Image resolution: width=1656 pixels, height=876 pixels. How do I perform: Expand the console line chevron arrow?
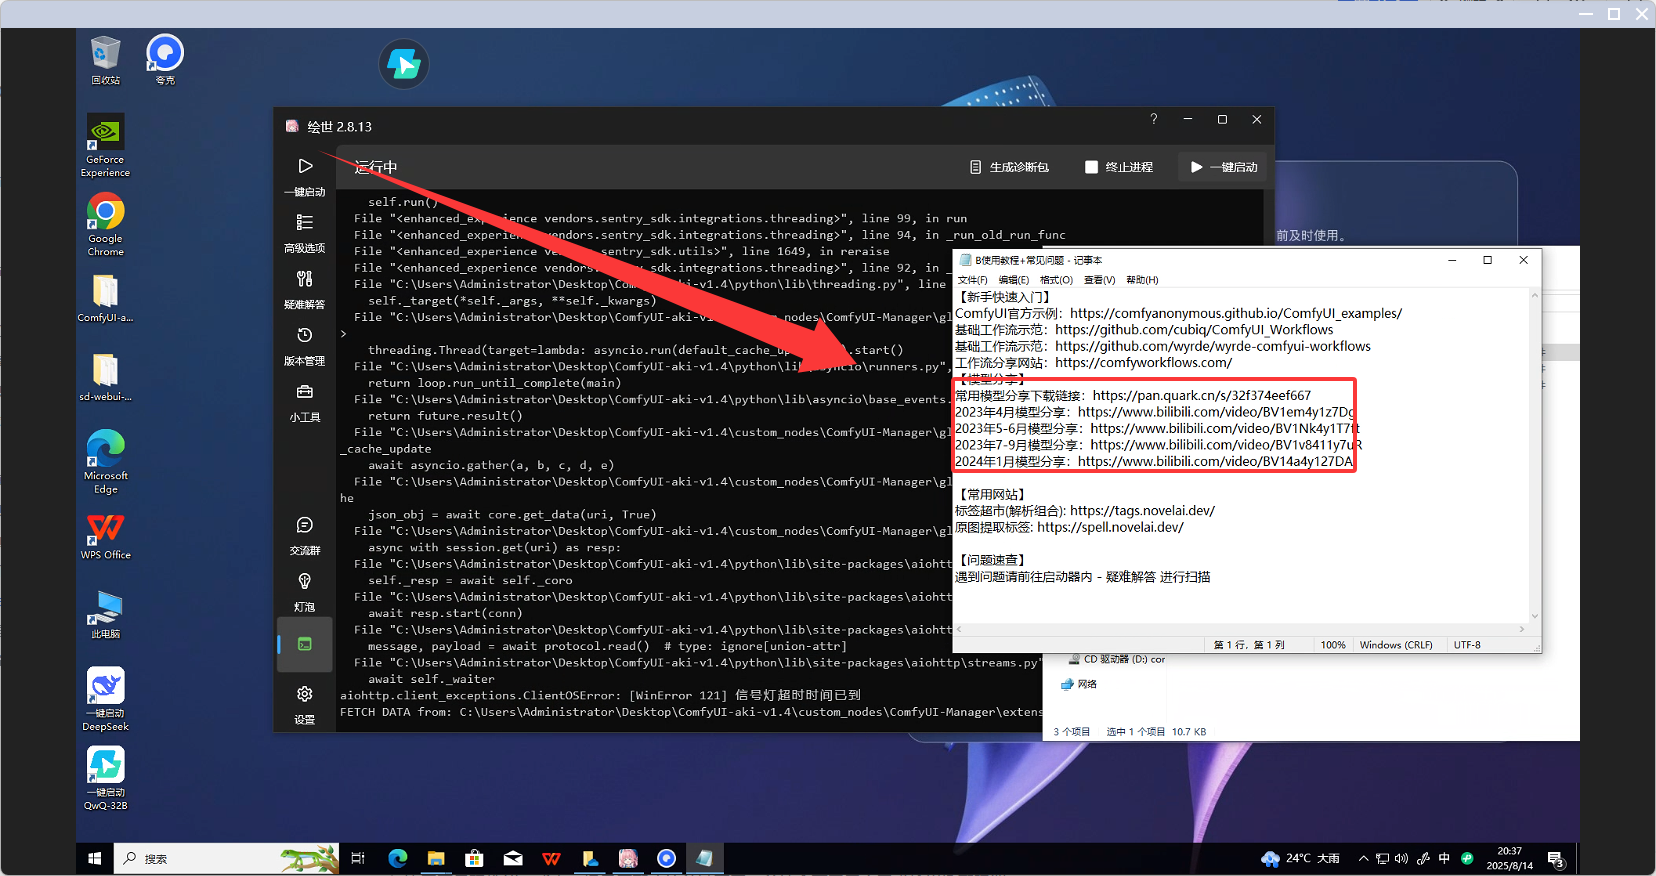point(344,334)
